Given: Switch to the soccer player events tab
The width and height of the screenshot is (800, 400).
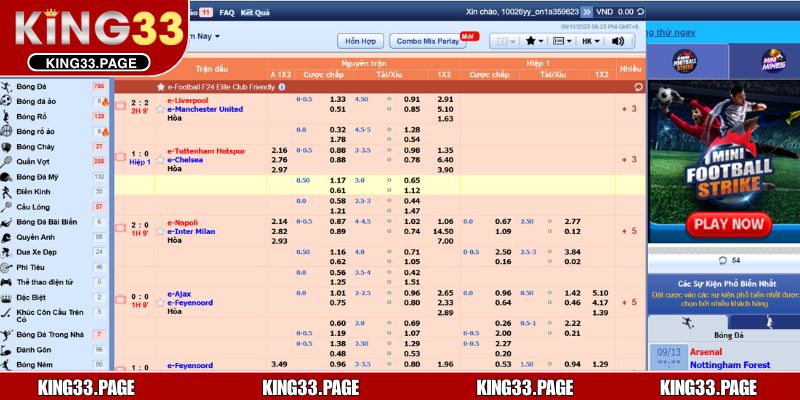Looking at the screenshot, I should pos(687,322).
